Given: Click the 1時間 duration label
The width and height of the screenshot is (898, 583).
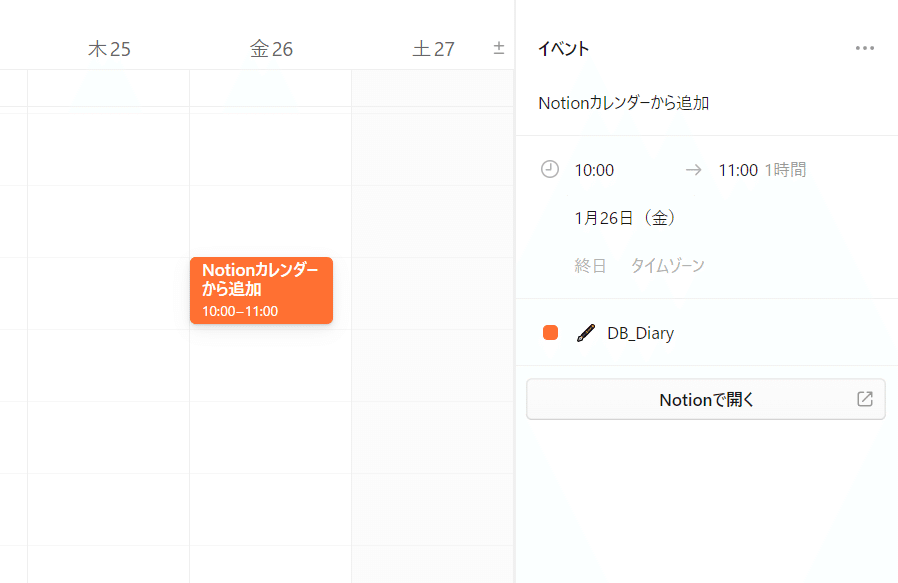Looking at the screenshot, I should (785, 170).
